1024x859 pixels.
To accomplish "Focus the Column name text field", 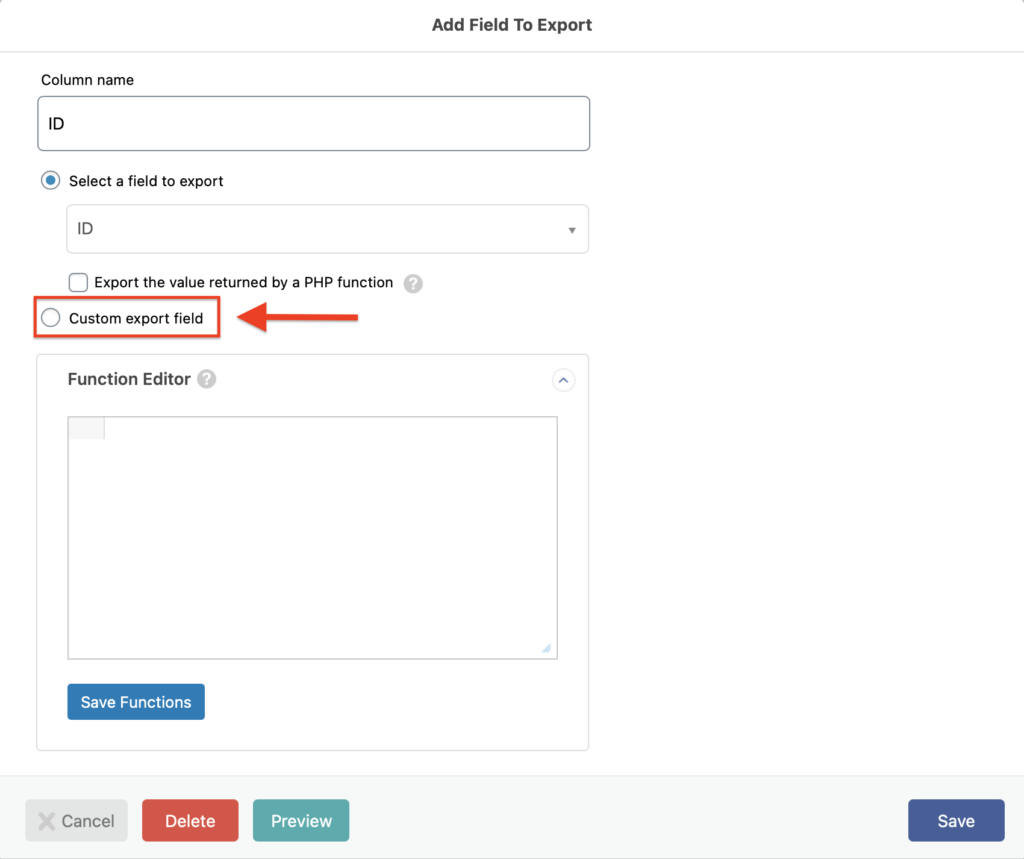I will (x=313, y=124).
